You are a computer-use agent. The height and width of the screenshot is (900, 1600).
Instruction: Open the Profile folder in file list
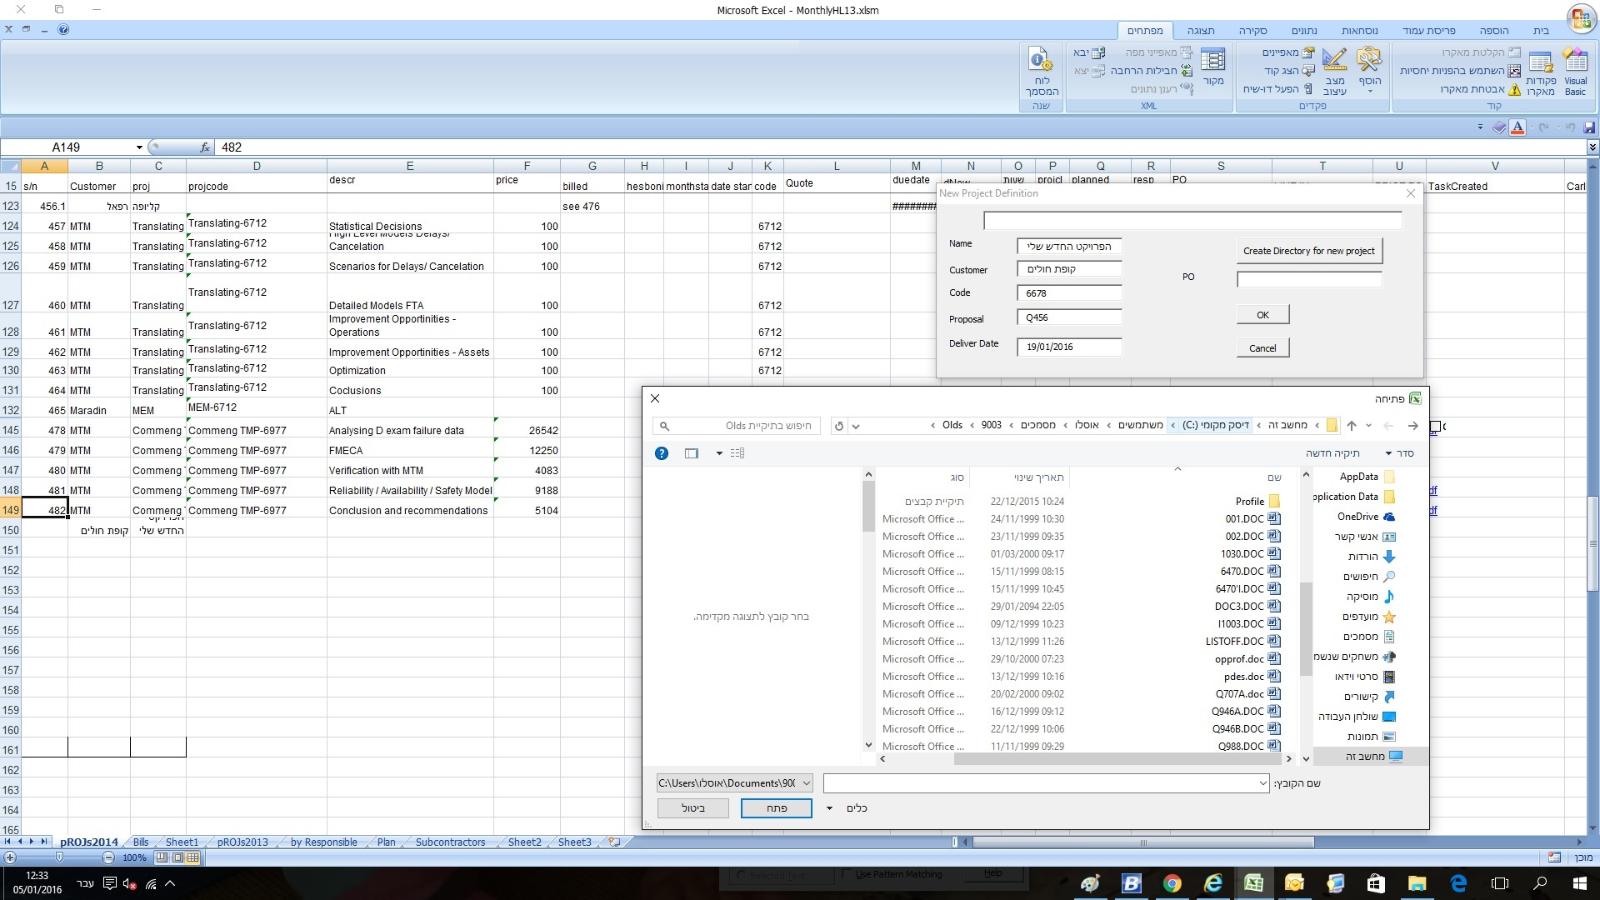(1258, 501)
